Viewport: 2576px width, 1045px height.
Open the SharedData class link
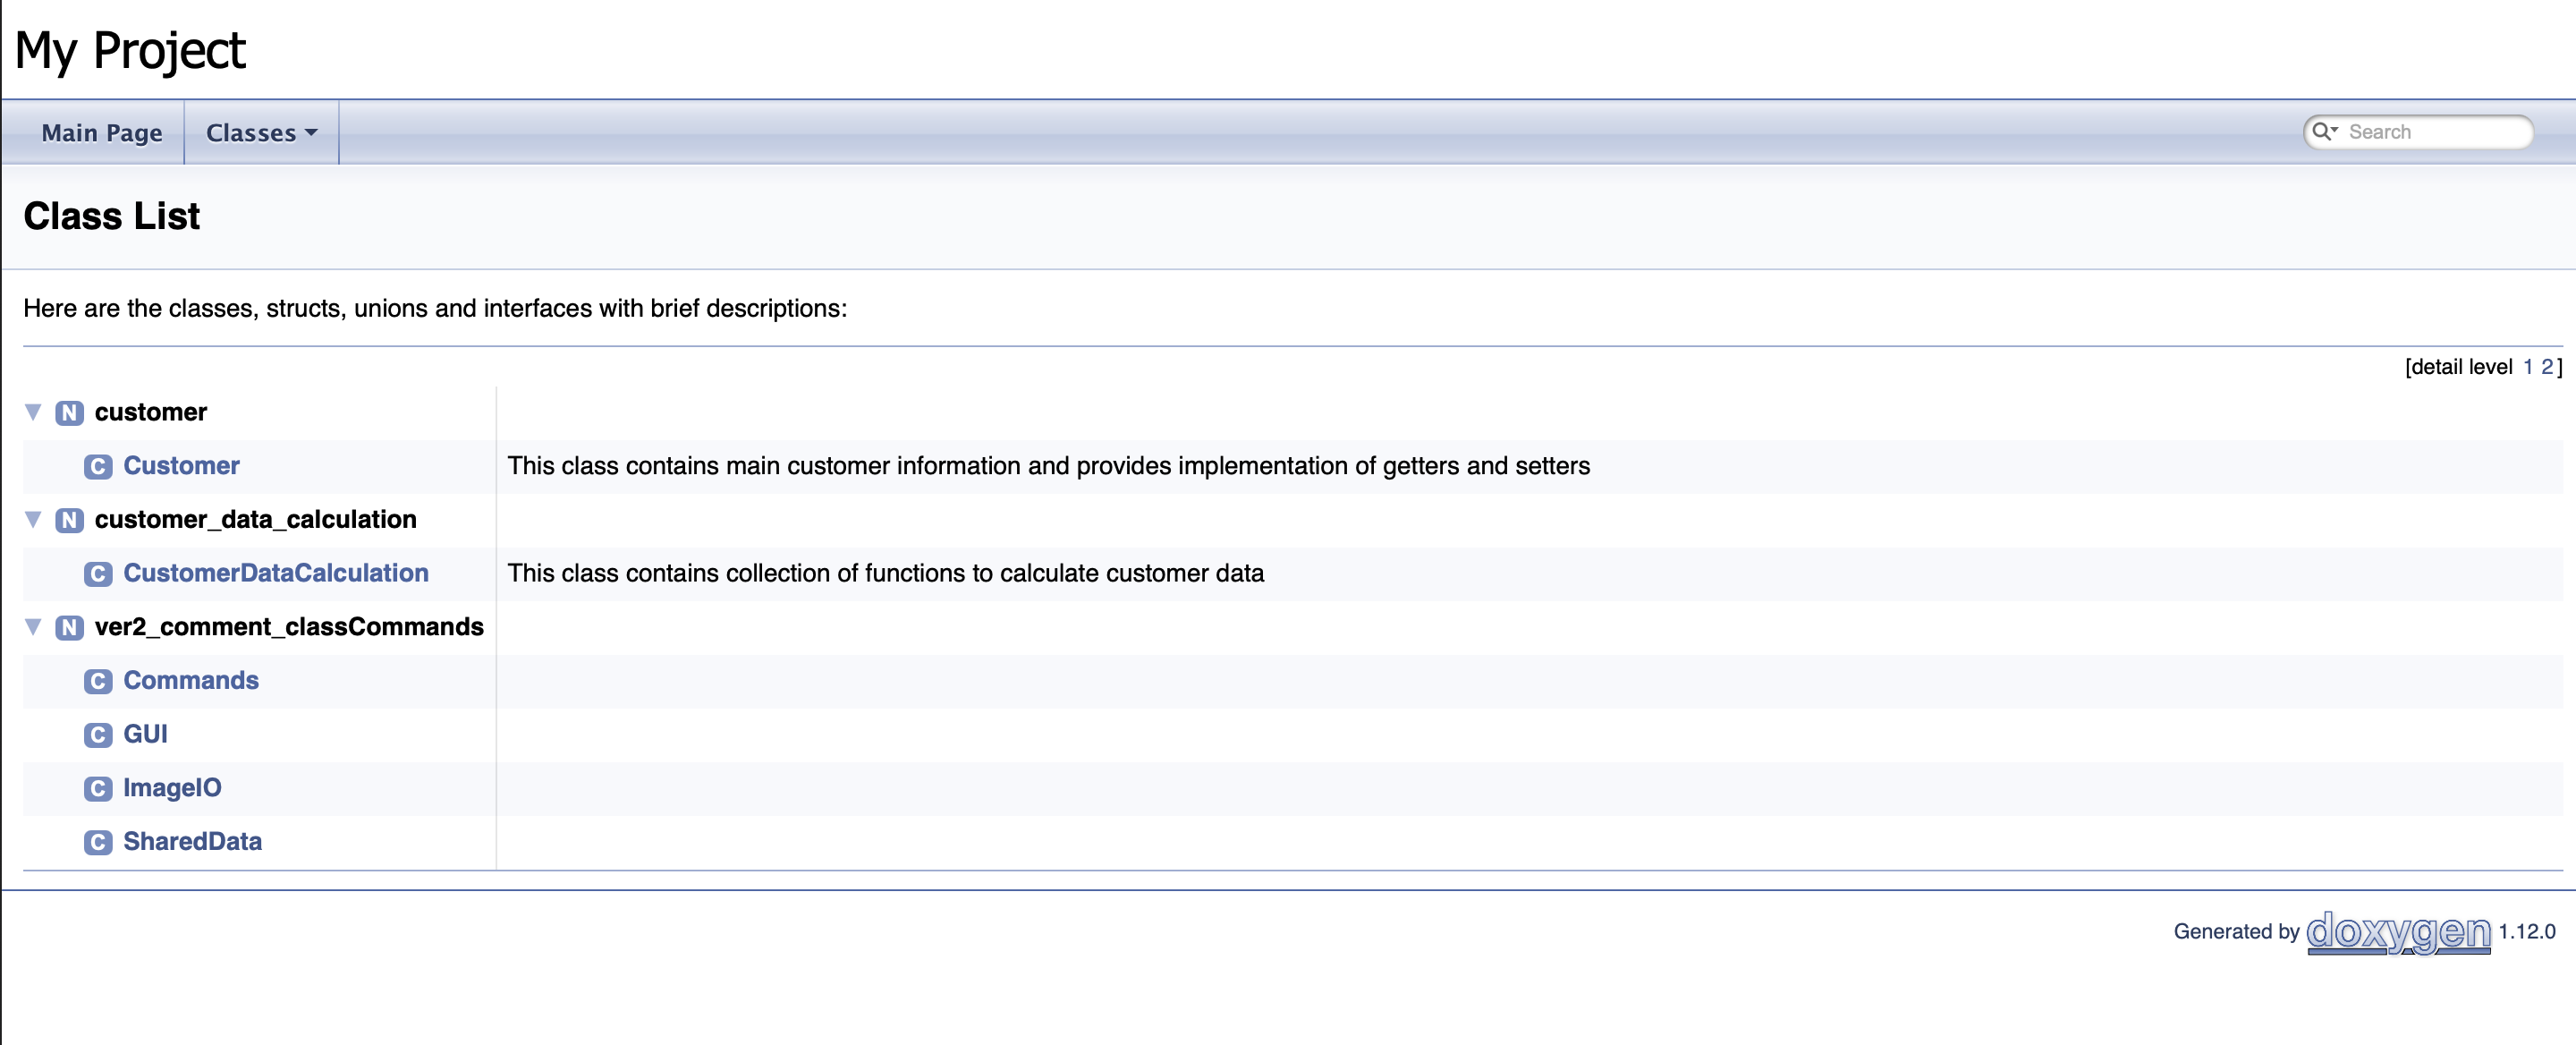point(193,841)
